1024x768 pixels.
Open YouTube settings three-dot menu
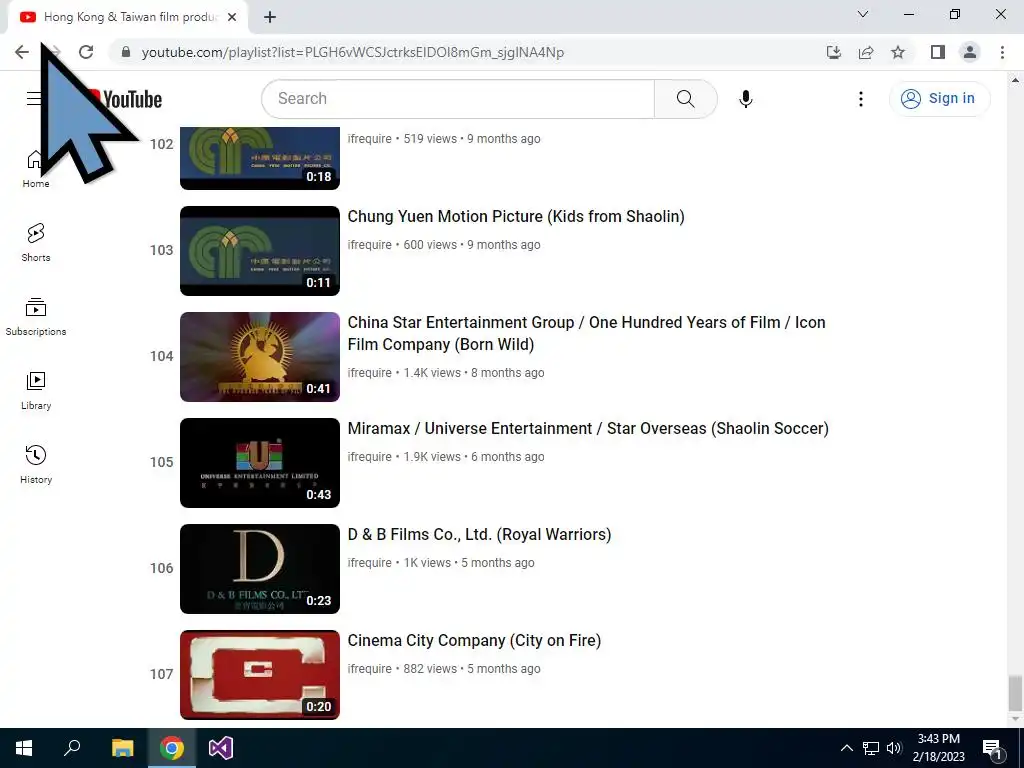point(861,99)
